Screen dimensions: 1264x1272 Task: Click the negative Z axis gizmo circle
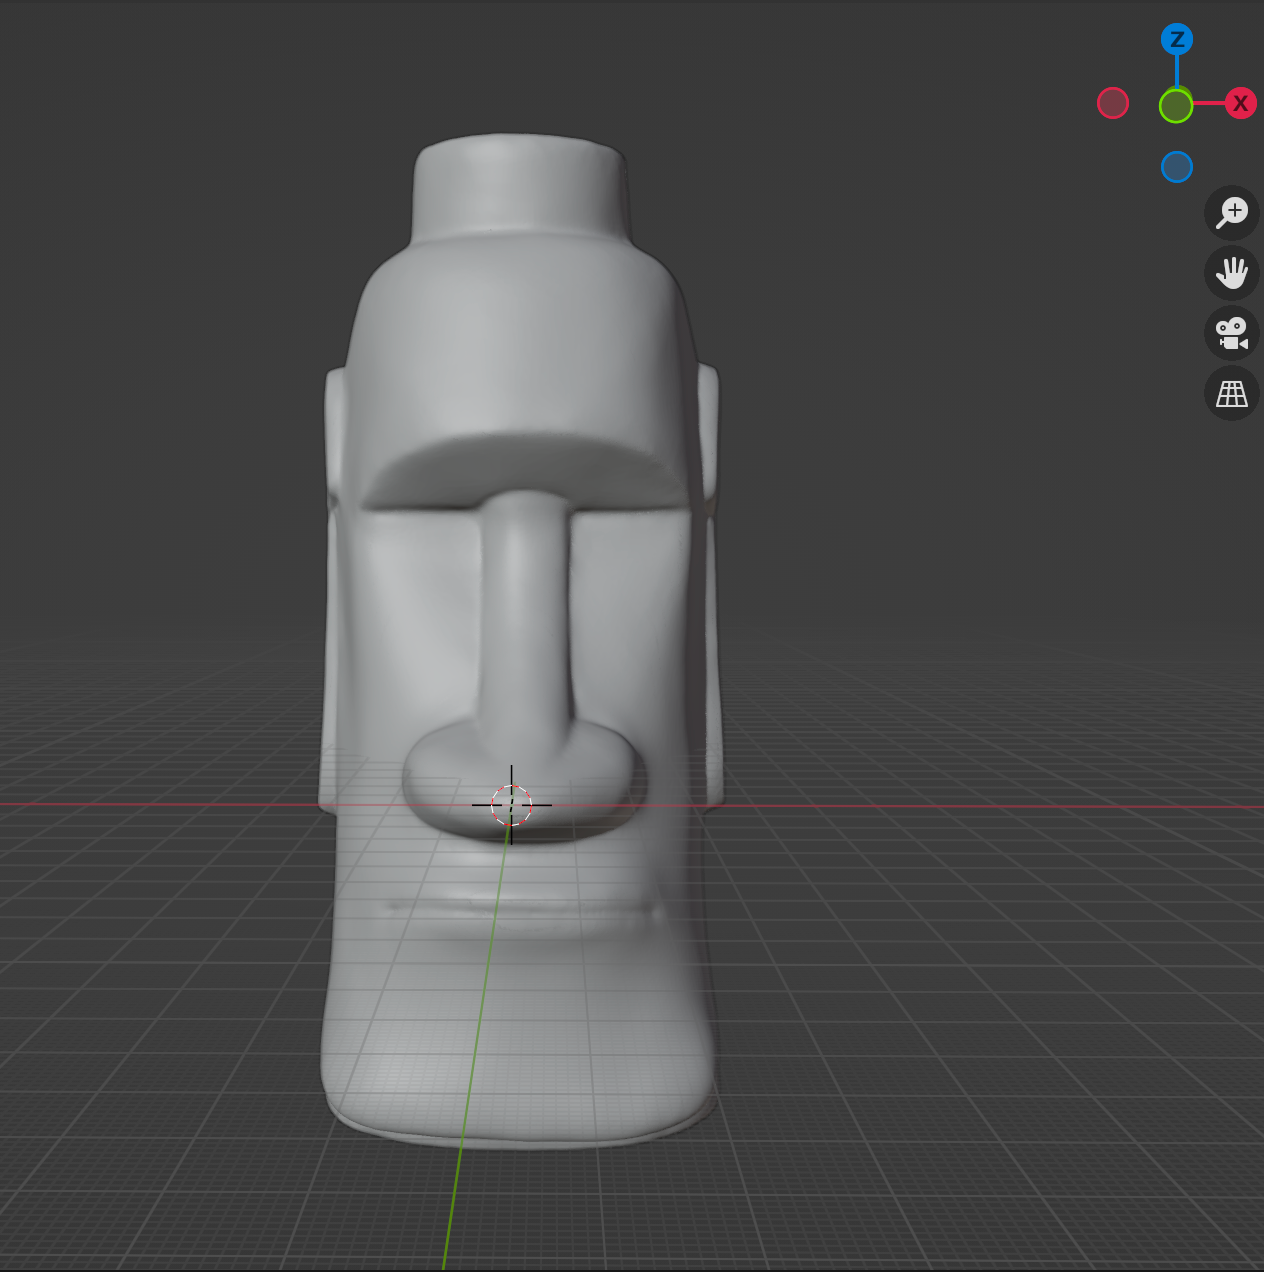pyautogui.click(x=1177, y=167)
